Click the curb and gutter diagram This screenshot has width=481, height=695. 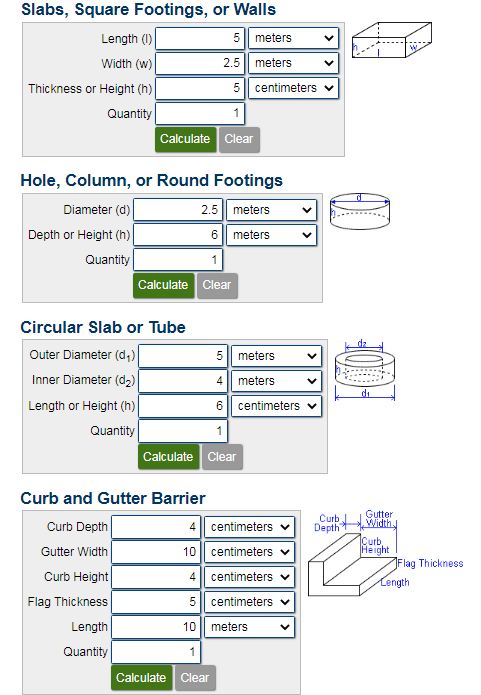coord(386,553)
